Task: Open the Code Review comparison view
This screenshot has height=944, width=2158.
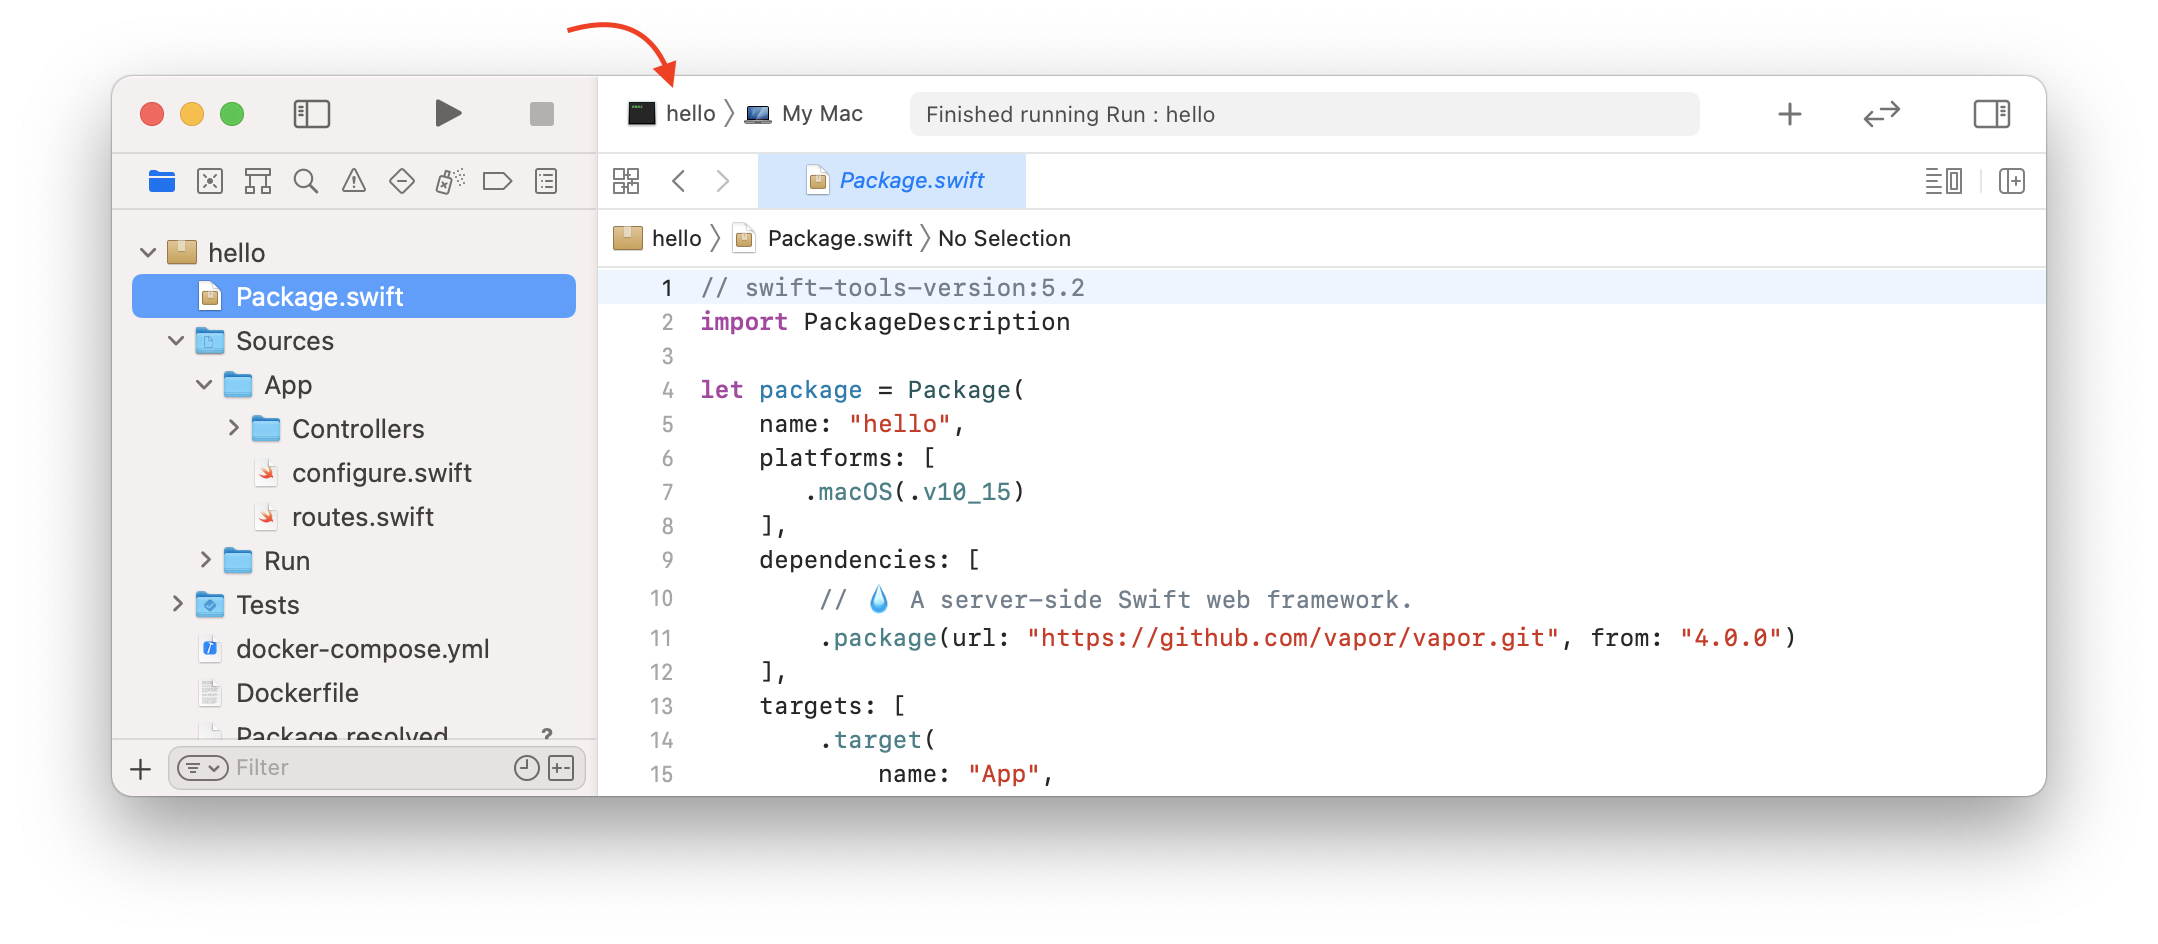Action: click(1881, 113)
